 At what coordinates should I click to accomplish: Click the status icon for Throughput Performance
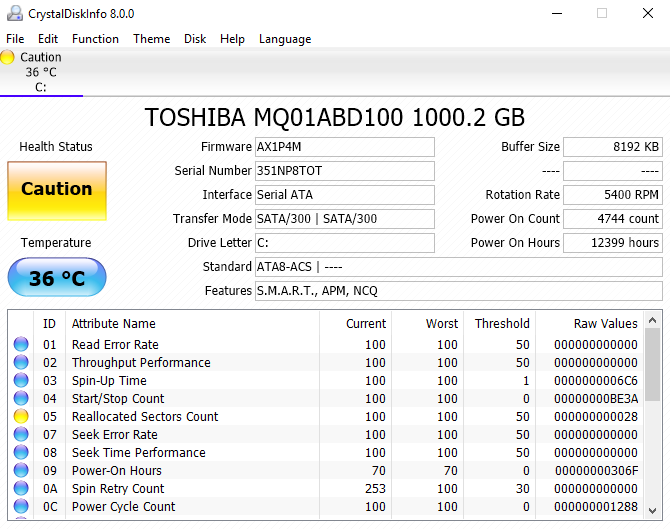coord(21,362)
